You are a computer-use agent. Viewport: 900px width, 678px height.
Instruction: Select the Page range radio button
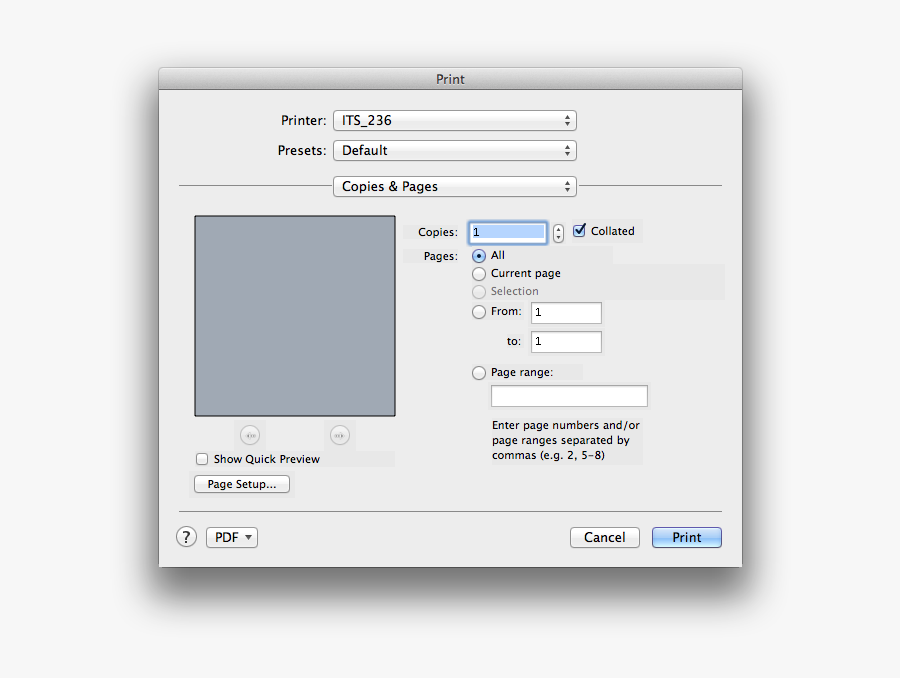[x=479, y=373]
